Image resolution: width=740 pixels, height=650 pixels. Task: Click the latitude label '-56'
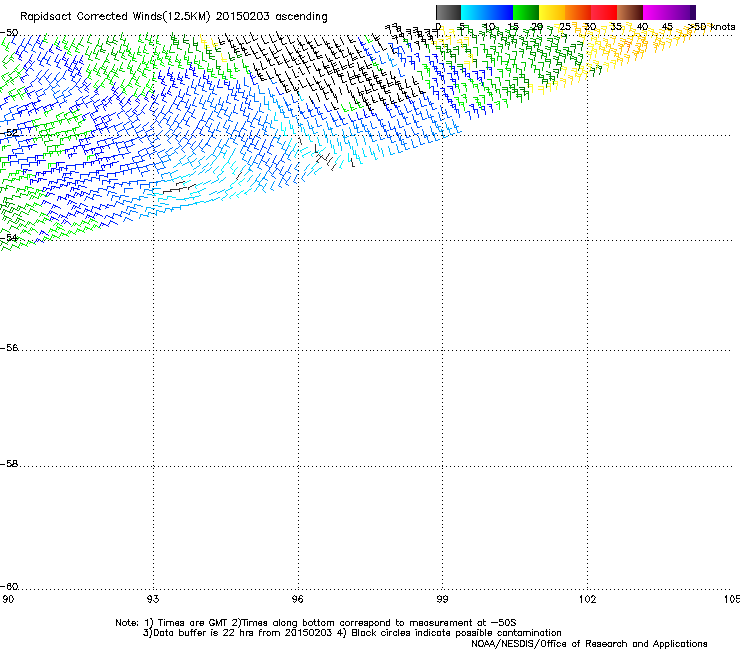[9, 348]
